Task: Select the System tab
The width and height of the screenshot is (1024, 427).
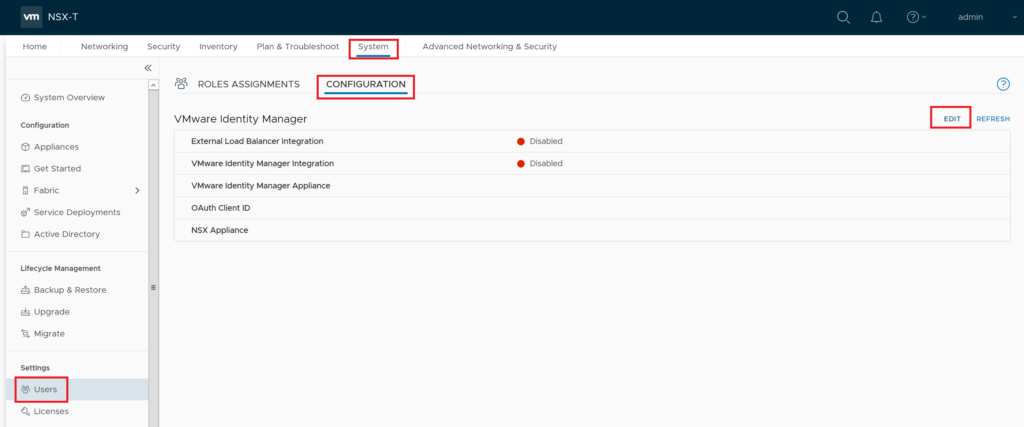Action: 373,47
